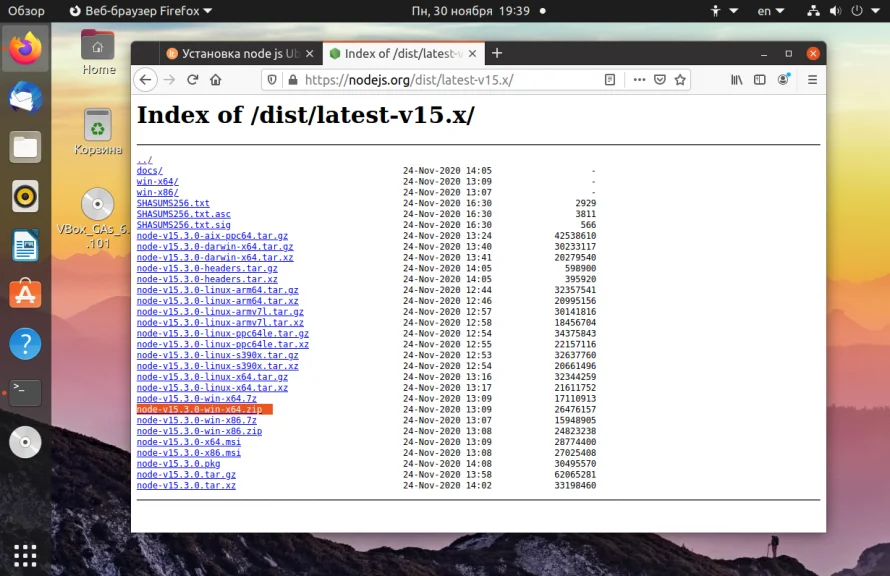
Task: Download node-v15.3.0-aix-ppc64.tar.gz
Action: [x=212, y=236]
